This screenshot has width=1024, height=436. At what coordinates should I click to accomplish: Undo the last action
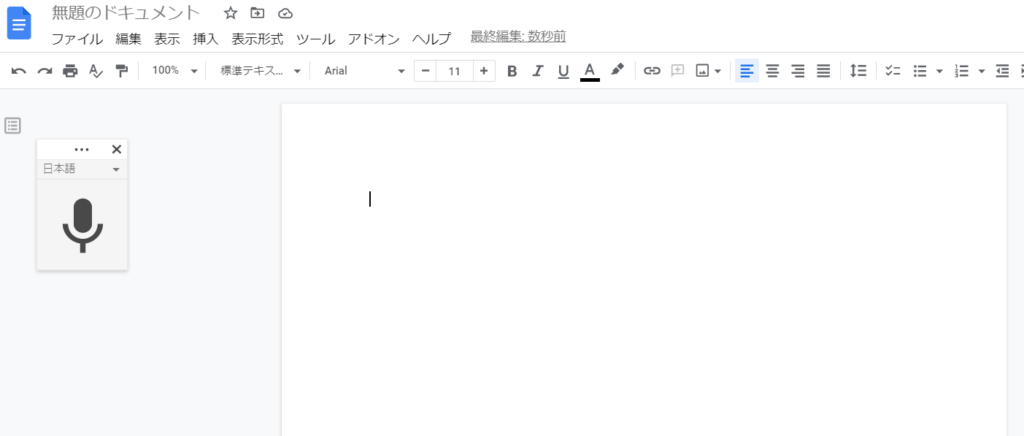click(19, 71)
